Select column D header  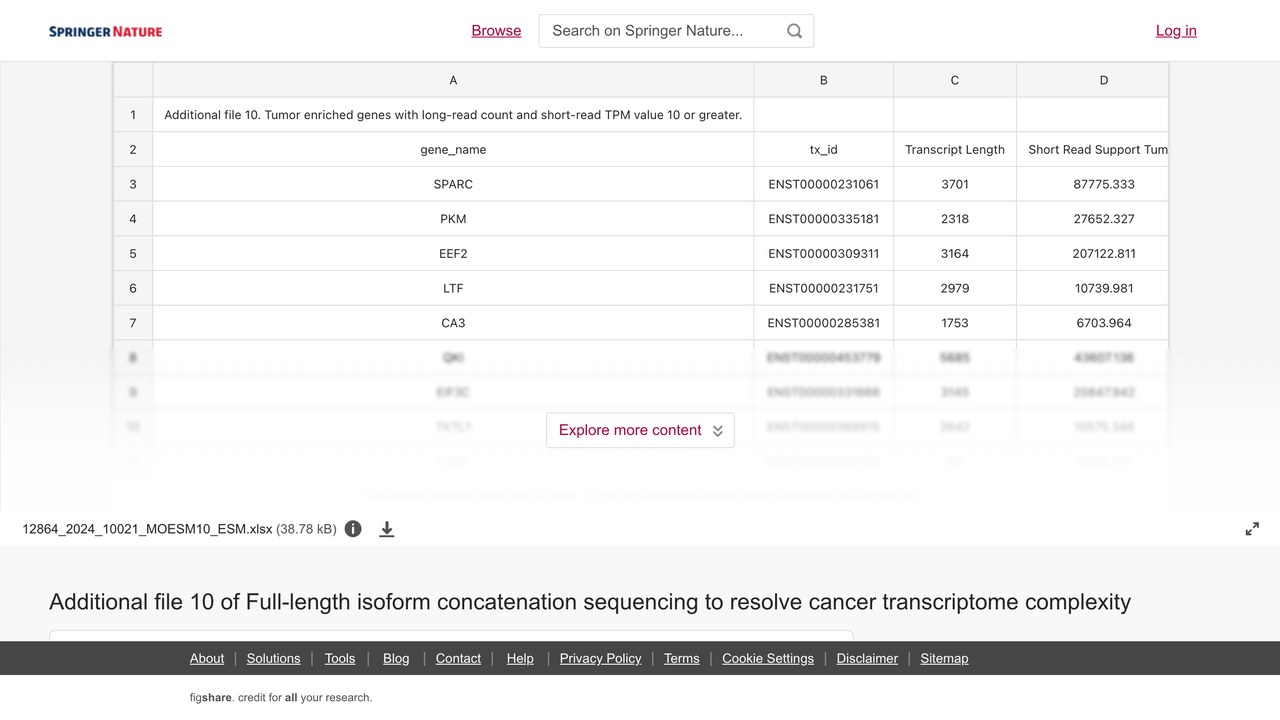1092,80
